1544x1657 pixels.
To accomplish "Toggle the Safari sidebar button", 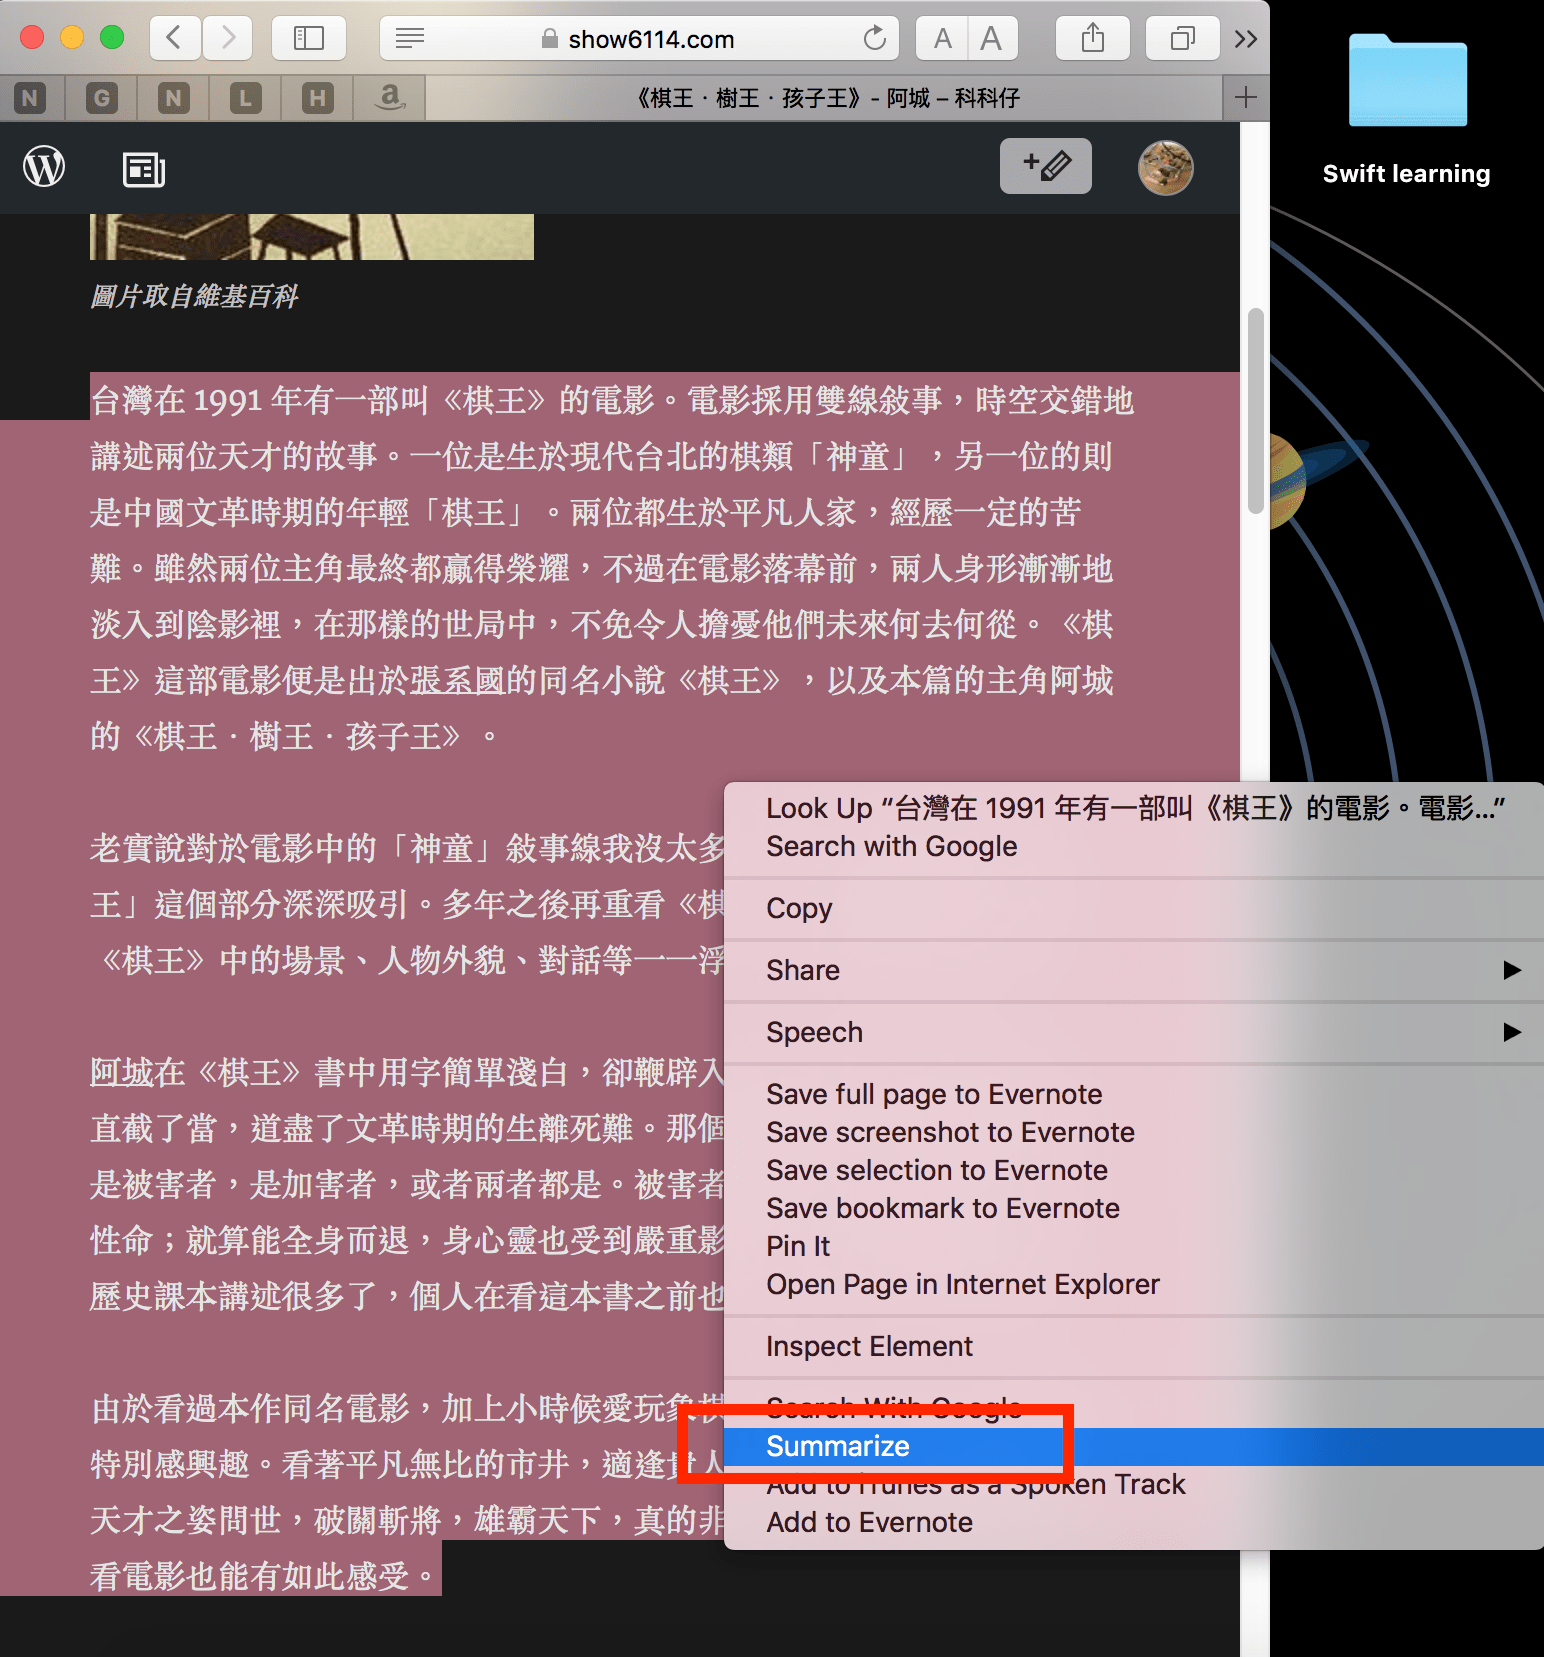I will (x=308, y=39).
